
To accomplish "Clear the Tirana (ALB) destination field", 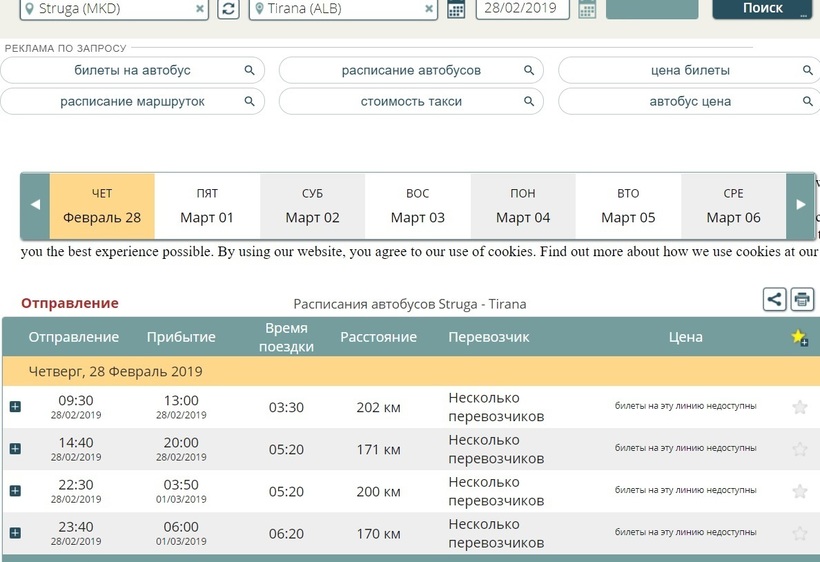I will tap(429, 9).
